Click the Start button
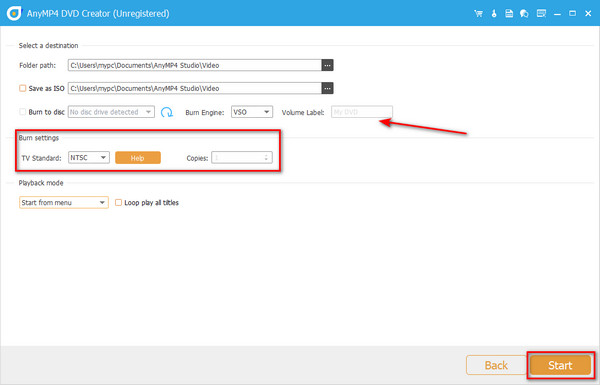This screenshot has height=385, width=600. pyautogui.click(x=561, y=365)
